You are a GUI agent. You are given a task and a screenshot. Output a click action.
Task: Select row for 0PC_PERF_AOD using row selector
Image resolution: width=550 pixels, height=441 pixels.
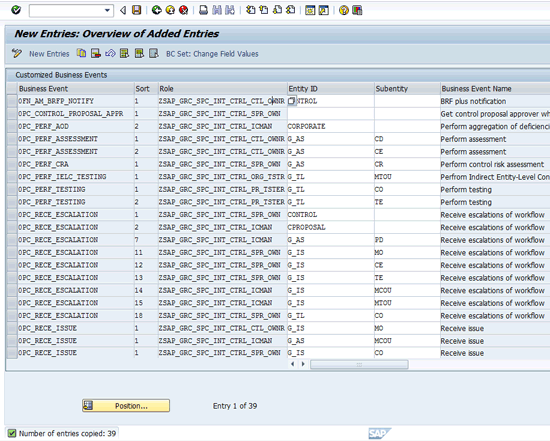click(12, 126)
